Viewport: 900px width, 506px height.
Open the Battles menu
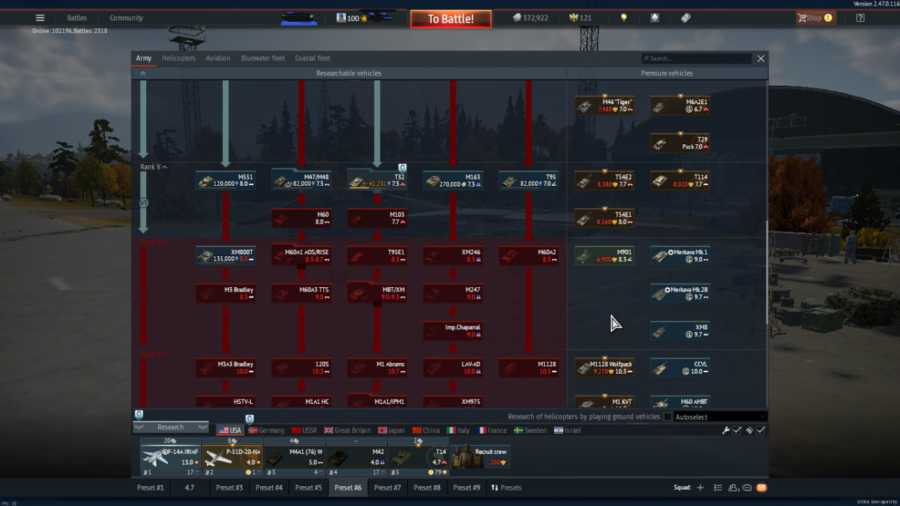[76, 18]
